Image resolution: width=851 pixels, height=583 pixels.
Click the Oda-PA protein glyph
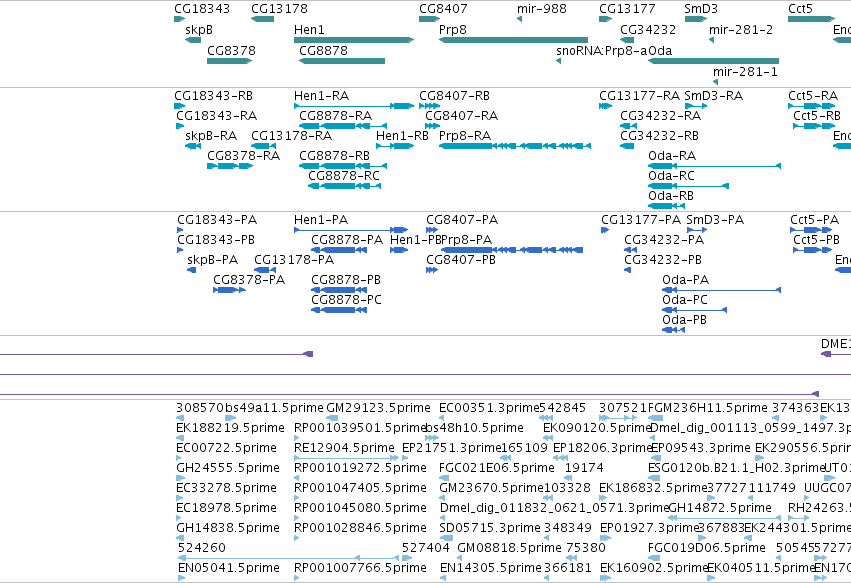tap(721, 290)
